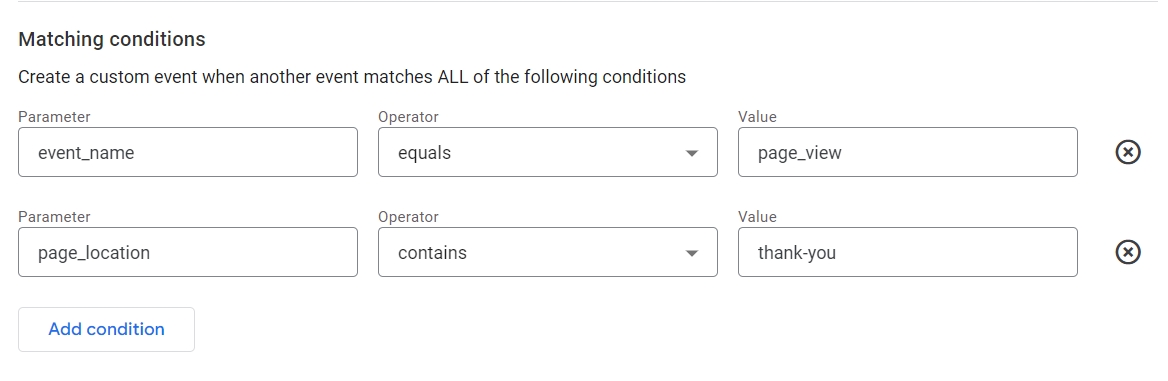Click the Parameter label above page_location
1168x381 pixels.
pyautogui.click(x=54, y=217)
